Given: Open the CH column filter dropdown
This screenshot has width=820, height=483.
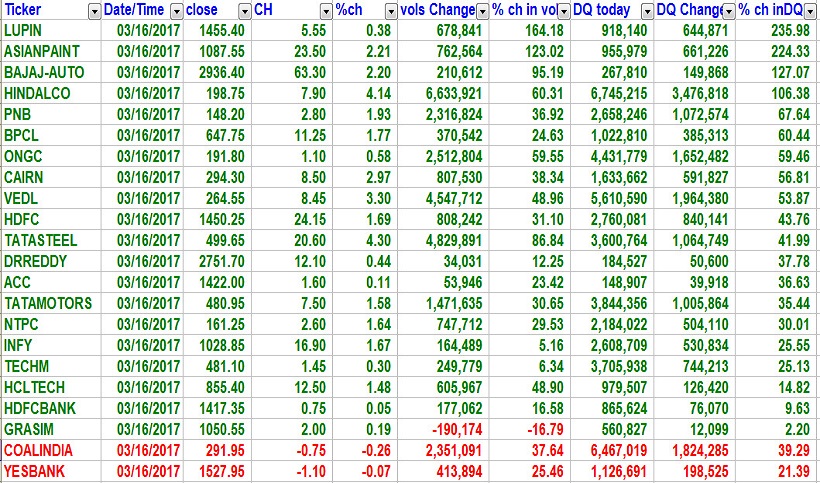Looking at the screenshot, I should coord(326,11).
